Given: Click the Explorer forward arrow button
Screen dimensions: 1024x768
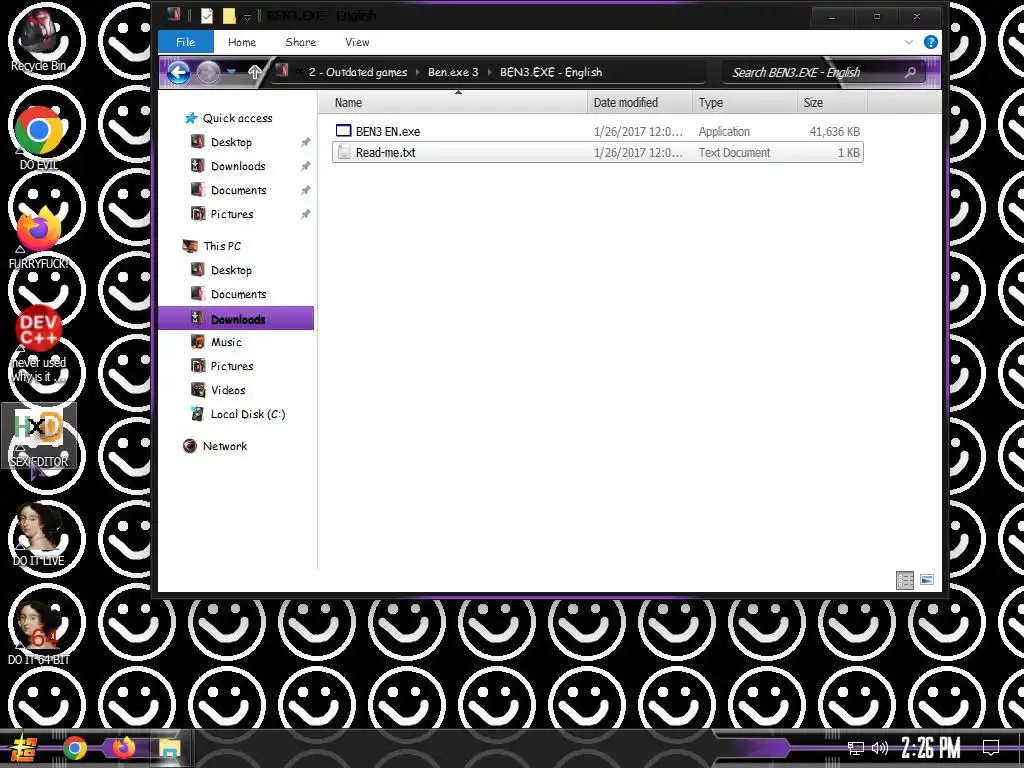Looking at the screenshot, I should [208, 72].
